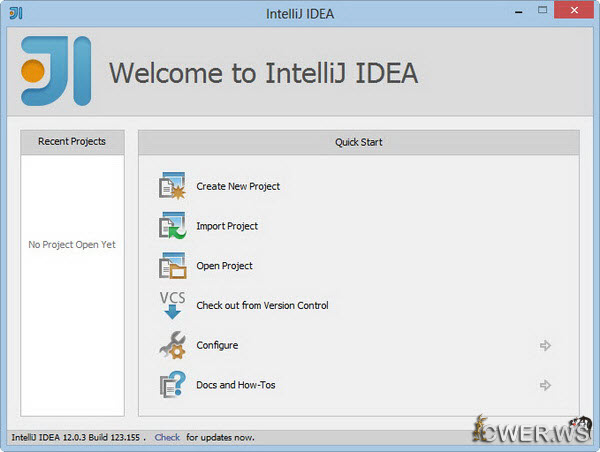Click the large IntelliJ IDEA logo
600x452 pixels.
[56, 71]
